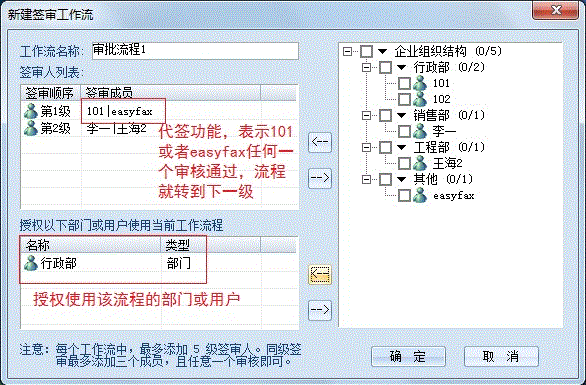Click the 第1级 signer level icon
Viewport: 586px width, 385px height.
coord(31,111)
